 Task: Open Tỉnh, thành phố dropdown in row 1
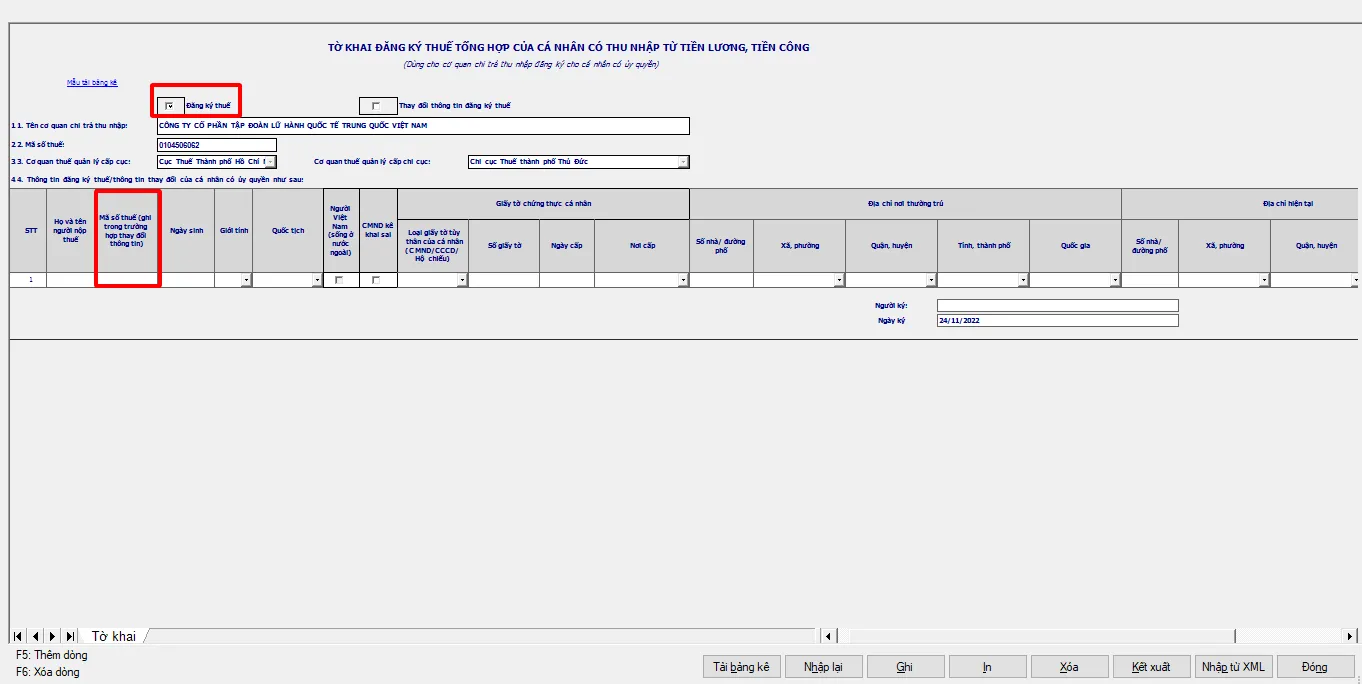(1024, 281)
